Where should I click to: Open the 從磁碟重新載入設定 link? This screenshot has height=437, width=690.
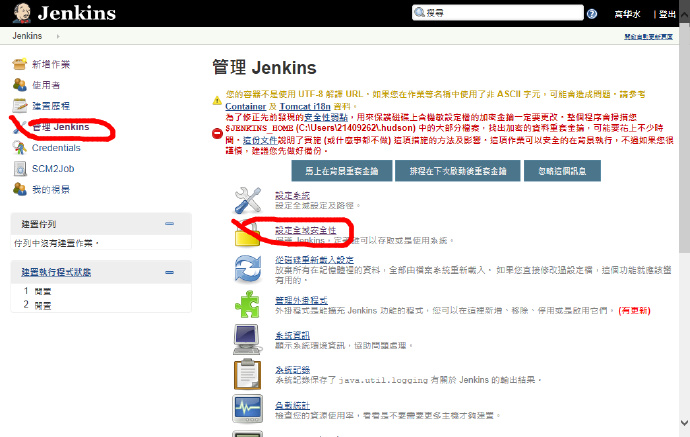[314, 260]
